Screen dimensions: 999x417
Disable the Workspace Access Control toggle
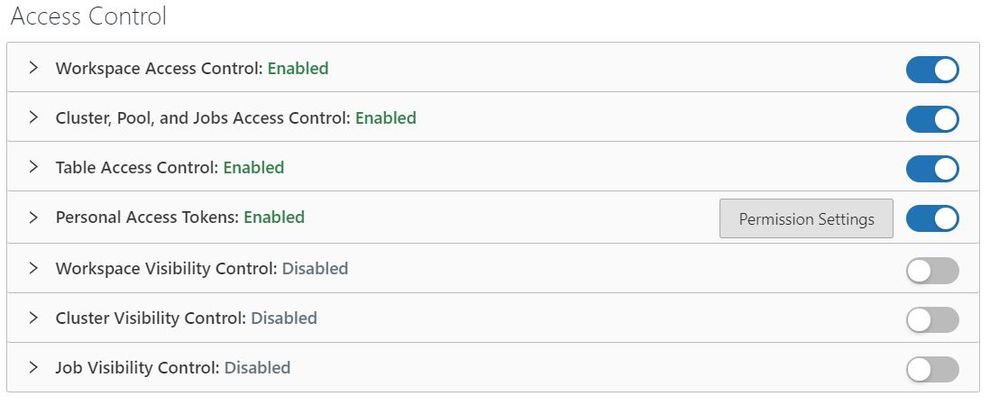click(x=932, y=69)
